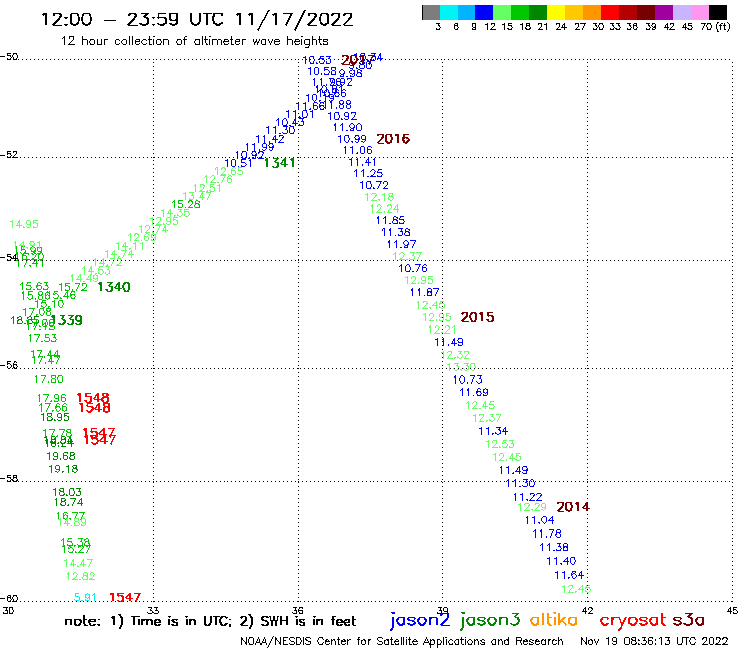Click the wave height value '17.80'

tap(49, 379)
